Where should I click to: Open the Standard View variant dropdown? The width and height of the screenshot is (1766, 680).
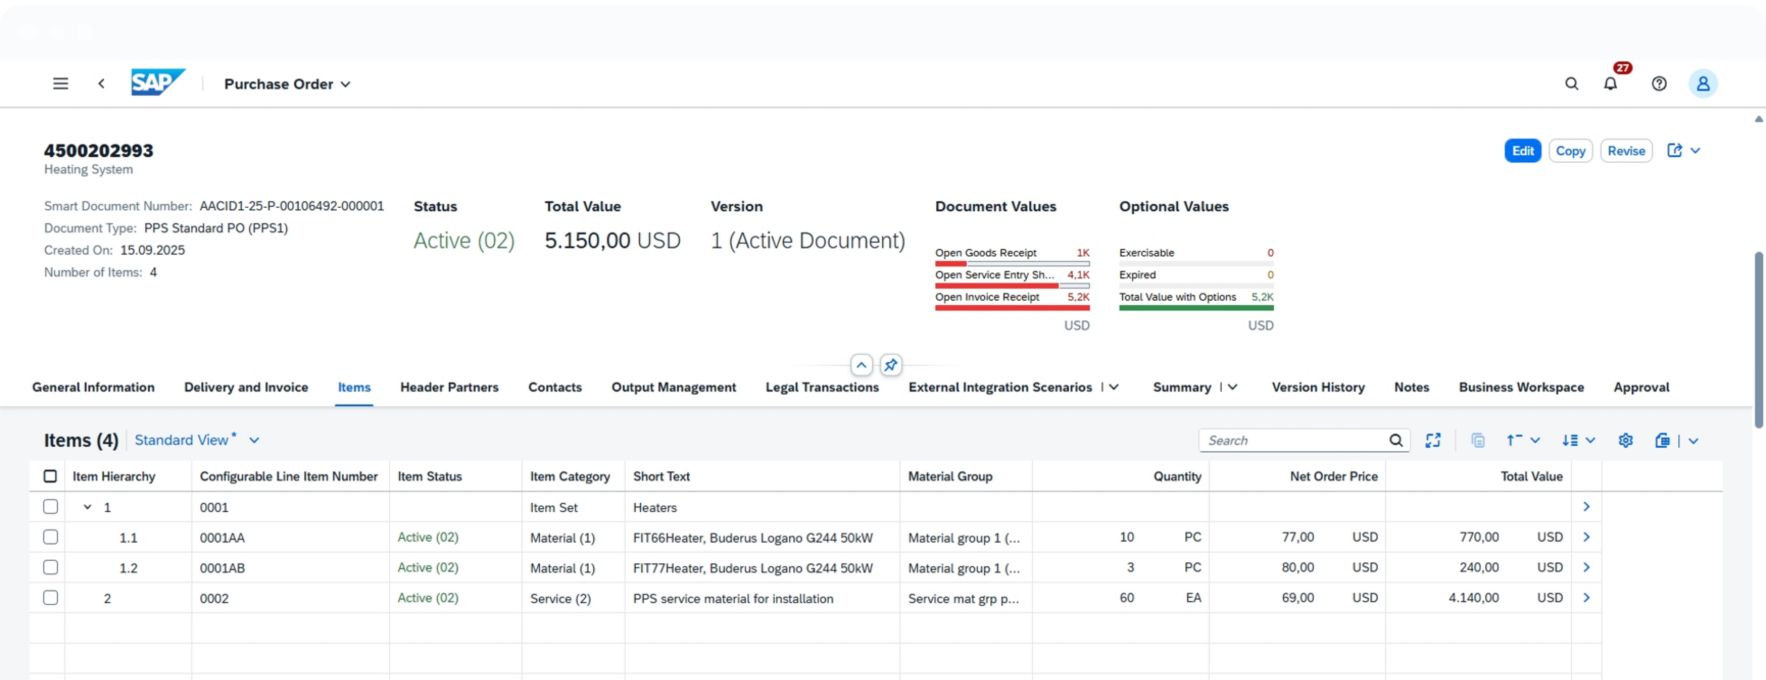tap(254, 440)
